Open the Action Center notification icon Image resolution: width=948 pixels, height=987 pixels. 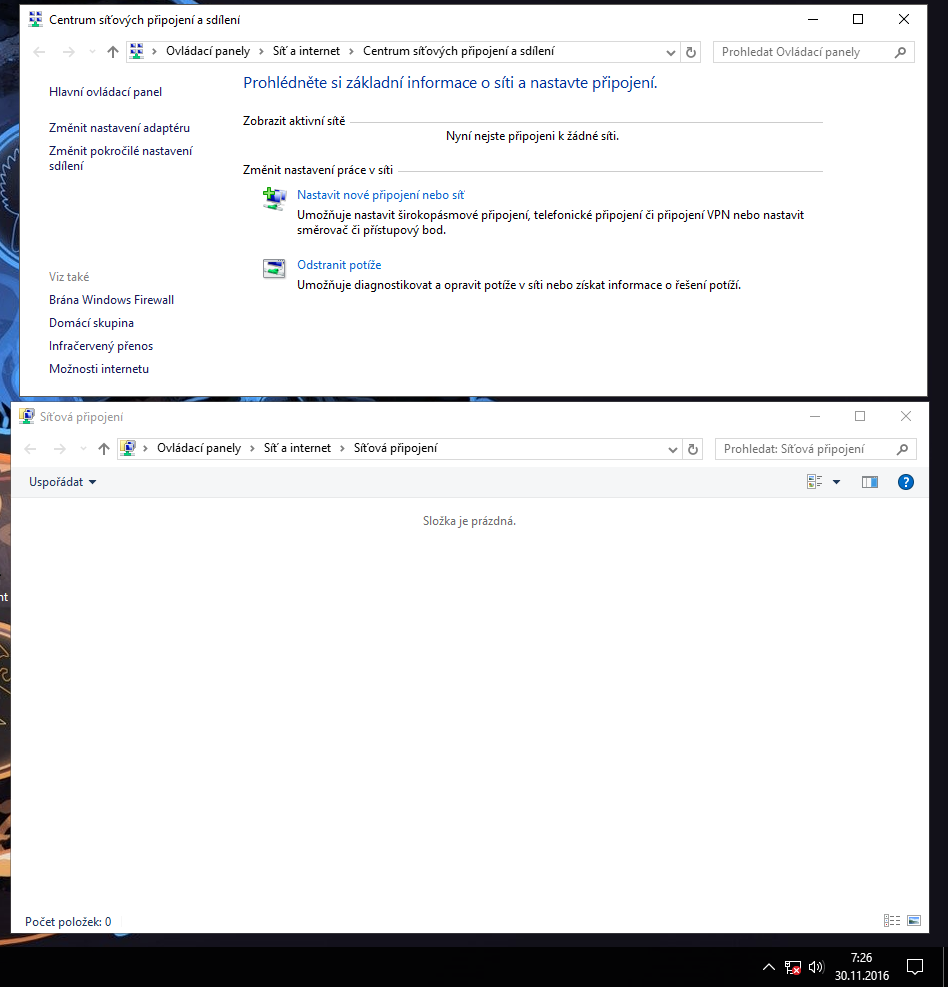click(x=915, y=967)
